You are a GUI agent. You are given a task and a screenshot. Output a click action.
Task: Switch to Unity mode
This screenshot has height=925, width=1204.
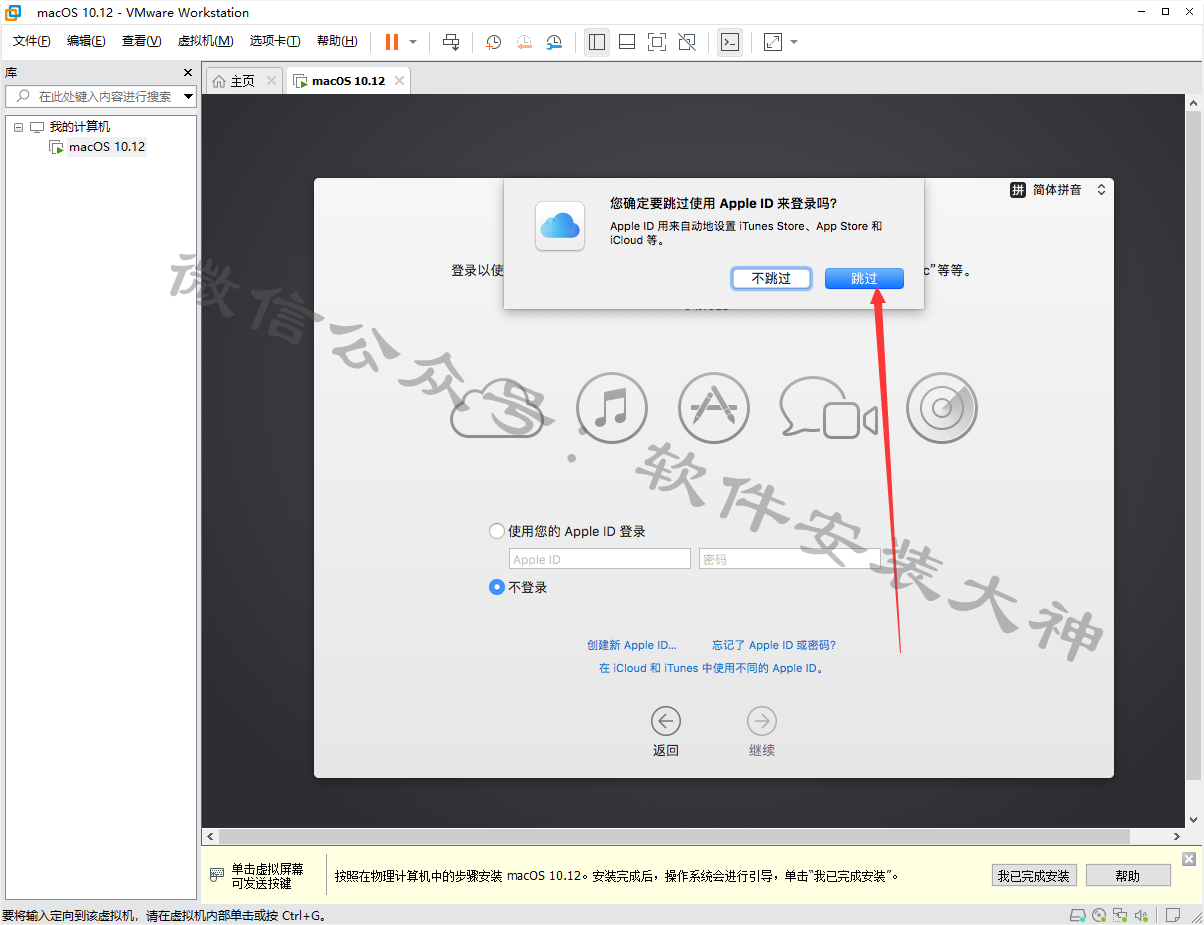pyautogui.click(x=687, y=42)
